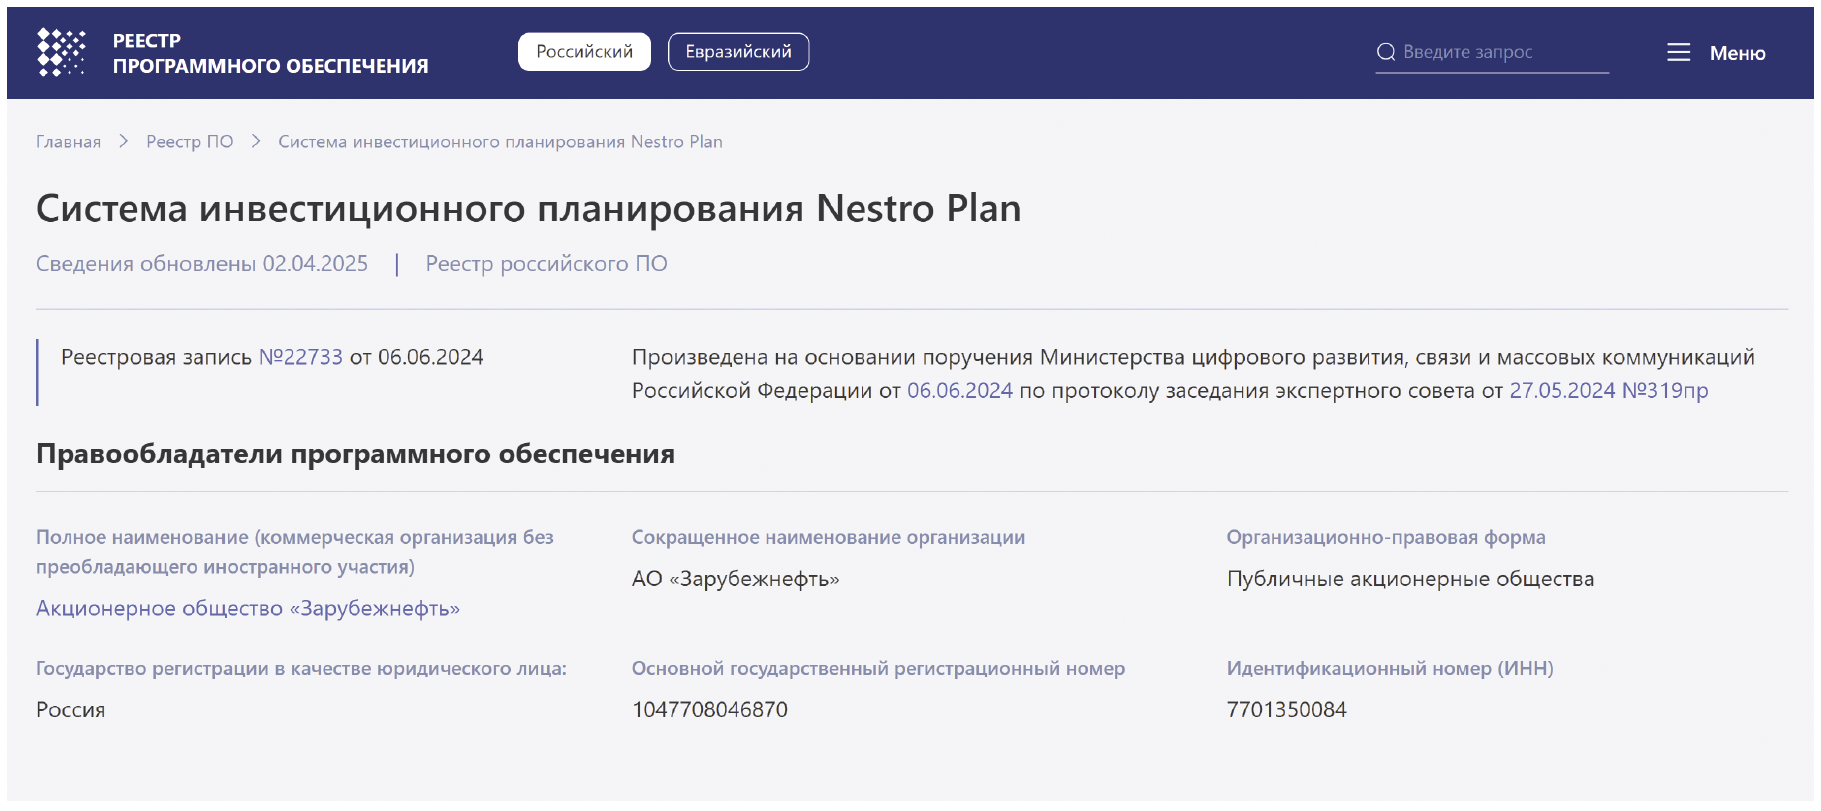This screenshot has height=811, width=1821.
Task: Go to Главная in breadcrumbs
Action: point(68,142)
